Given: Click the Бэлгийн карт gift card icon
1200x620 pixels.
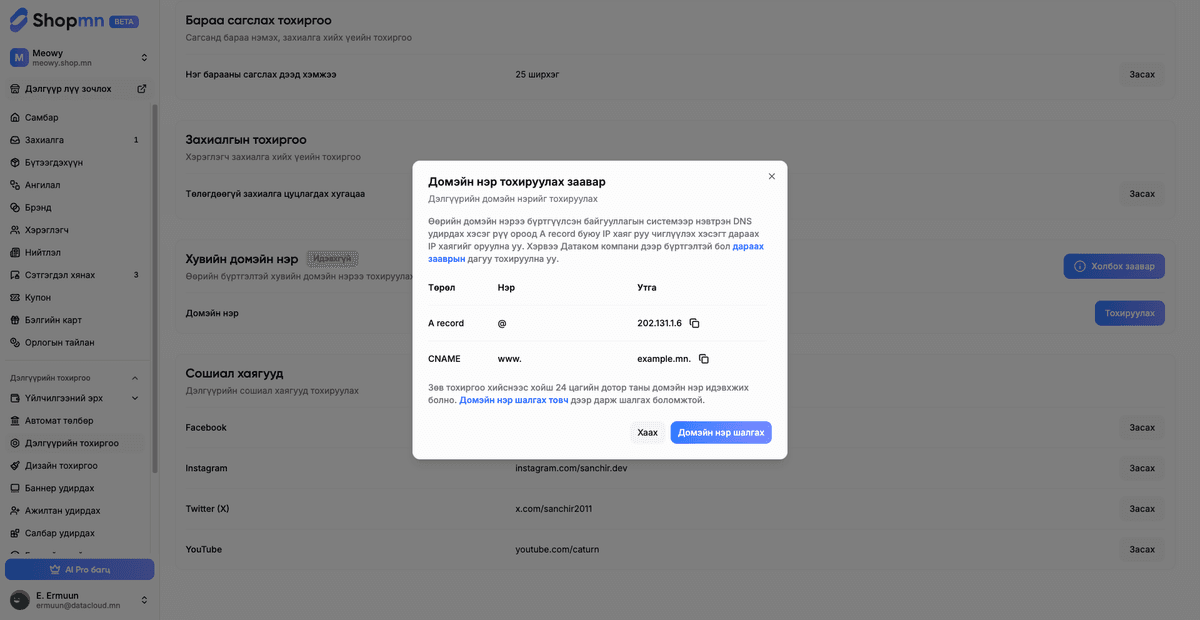Looking at the screenshot, I should pyautogui.click(x=15, y=320).
